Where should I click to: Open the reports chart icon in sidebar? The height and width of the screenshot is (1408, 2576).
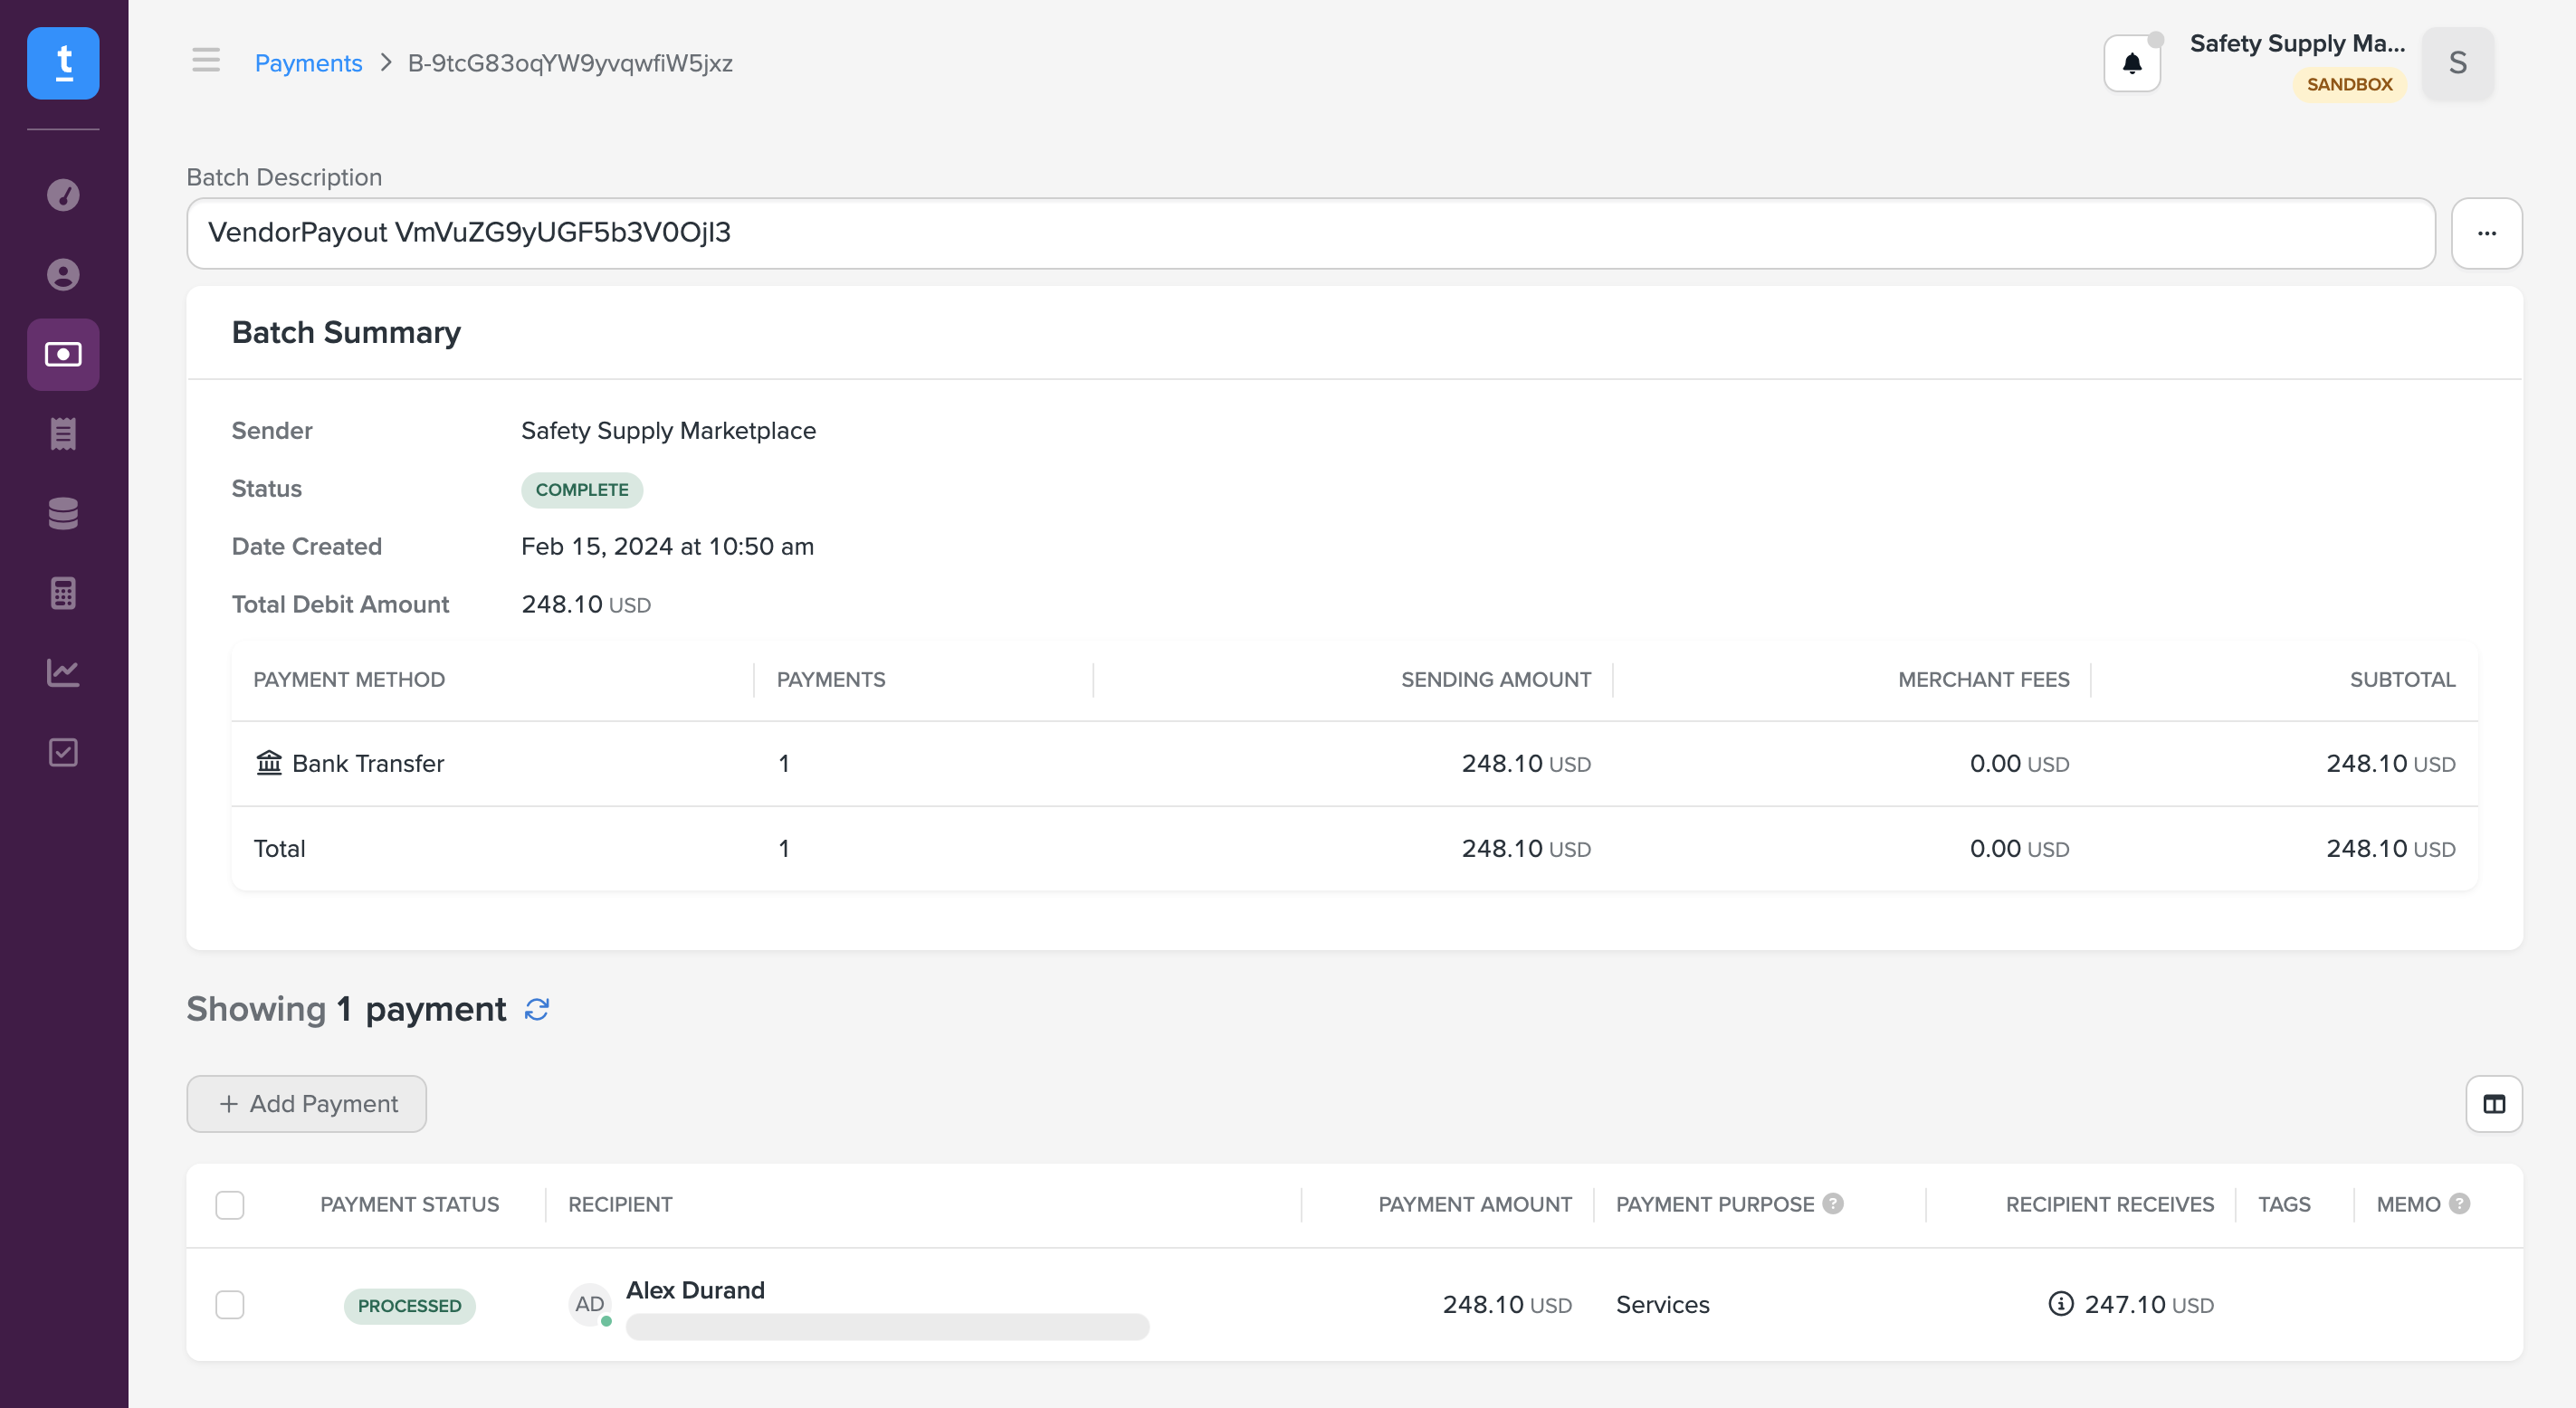[63, 673]
